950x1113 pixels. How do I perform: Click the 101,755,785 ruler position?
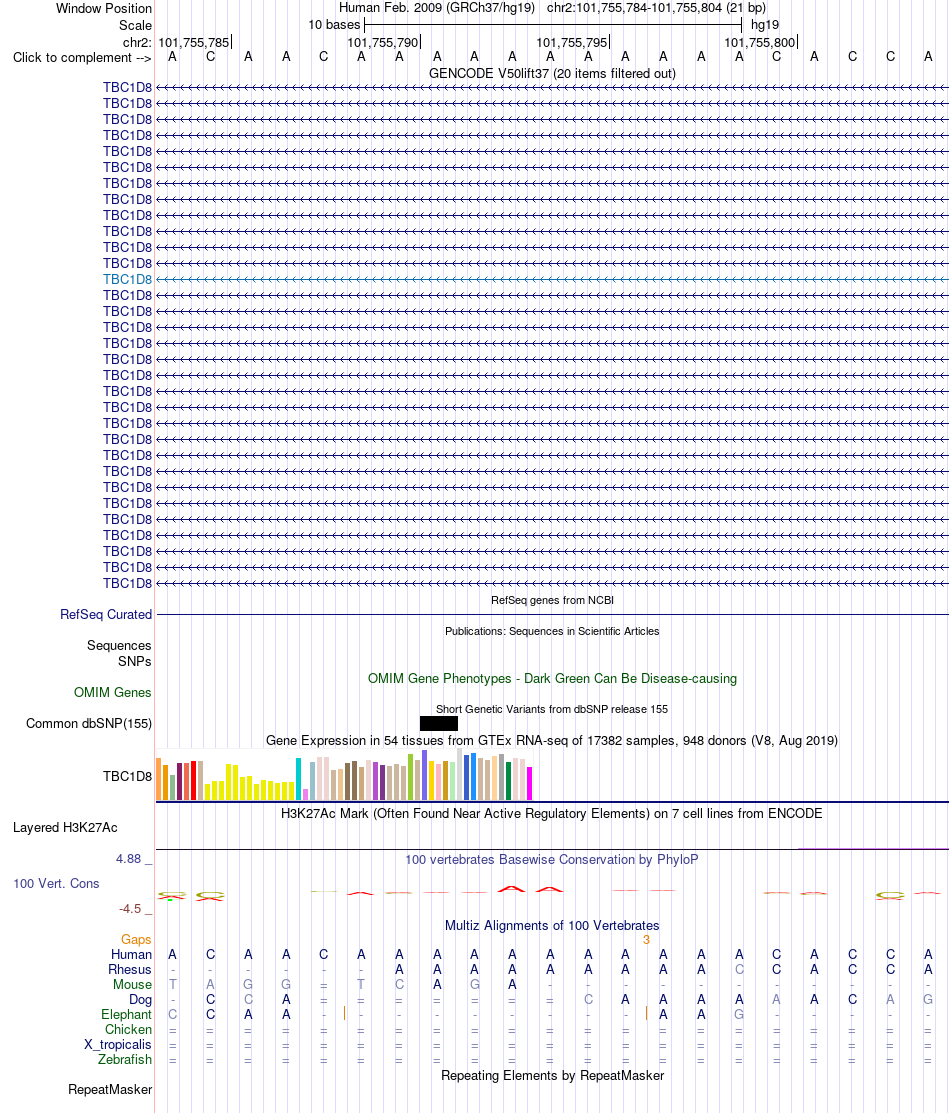pos(194,43)
